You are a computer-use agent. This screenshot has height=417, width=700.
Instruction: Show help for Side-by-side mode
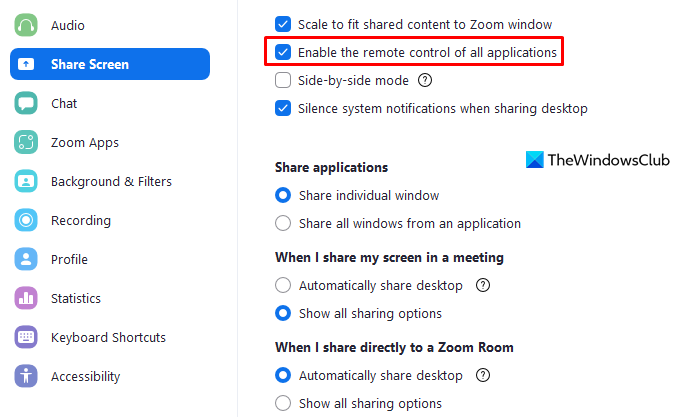[x=425, y=80]
